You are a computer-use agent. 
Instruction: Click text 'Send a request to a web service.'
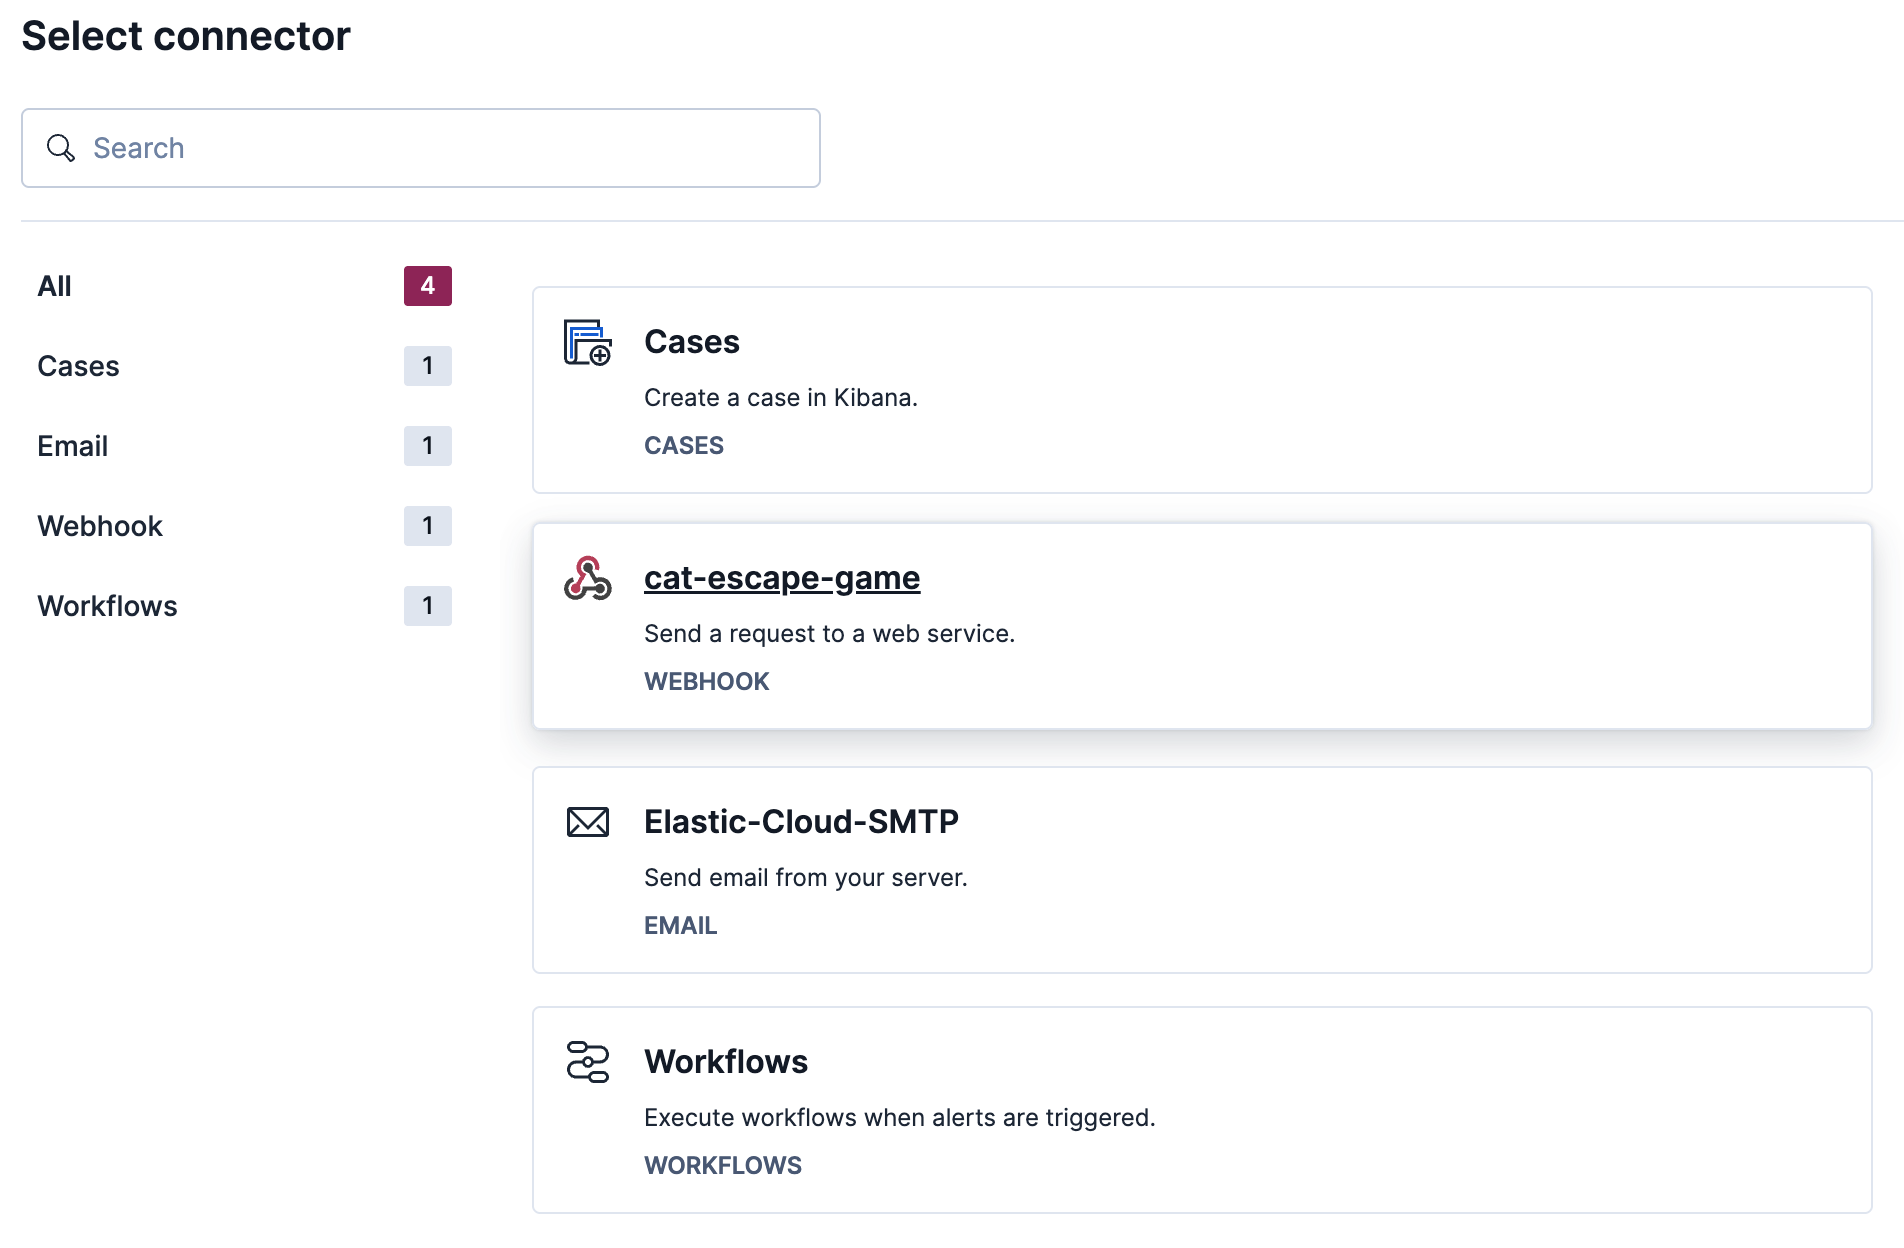tap(830, 634)
